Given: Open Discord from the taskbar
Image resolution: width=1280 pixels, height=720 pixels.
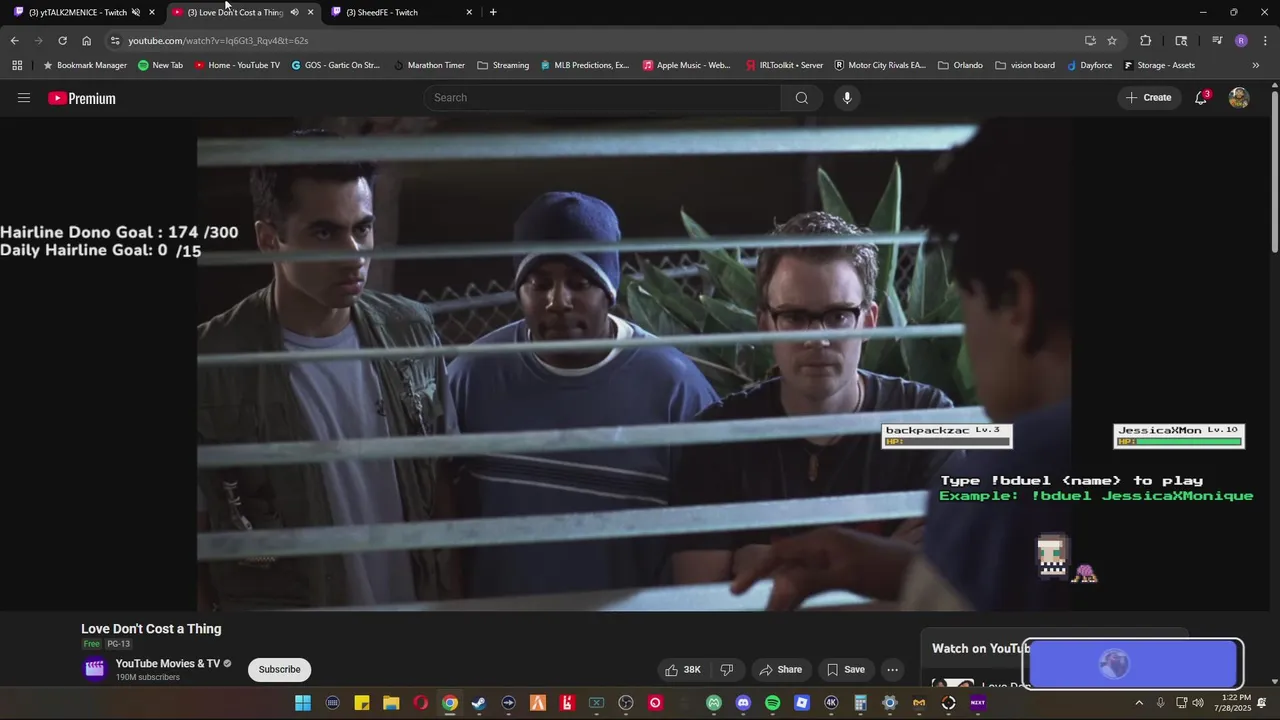Looking at the screenshot, I should pos(743,703).
